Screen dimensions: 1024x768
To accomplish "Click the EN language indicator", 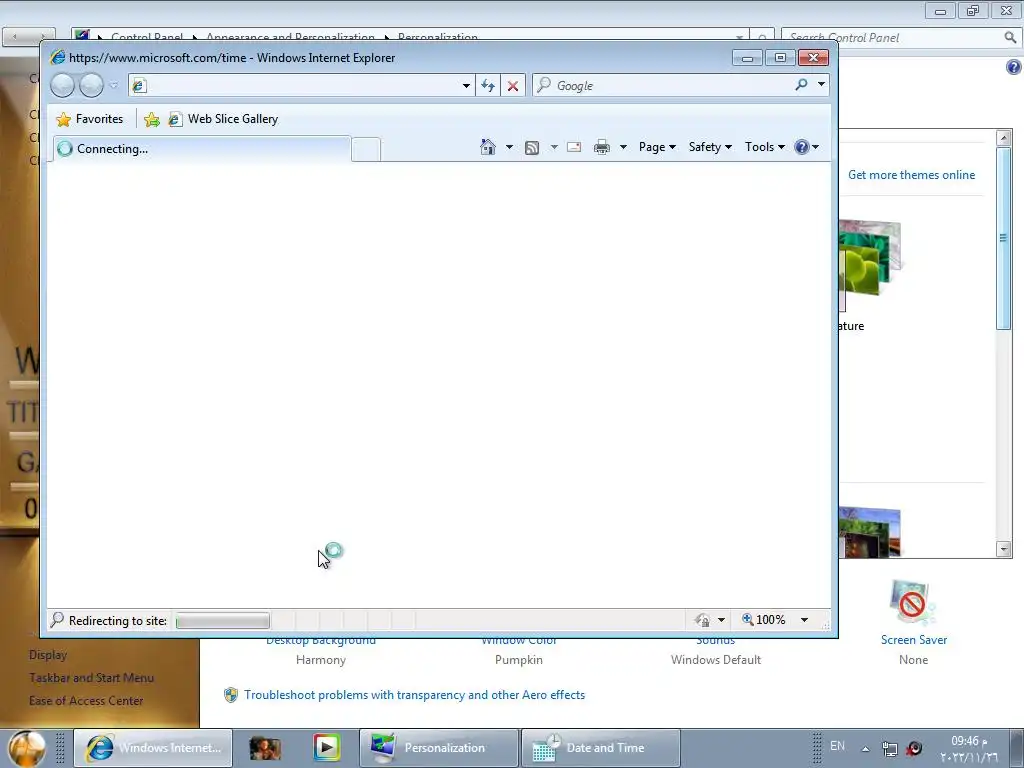I will 837,746.
